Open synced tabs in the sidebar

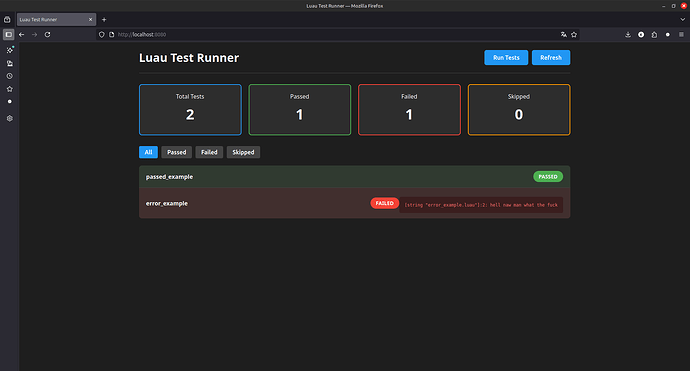click(10, 63)
